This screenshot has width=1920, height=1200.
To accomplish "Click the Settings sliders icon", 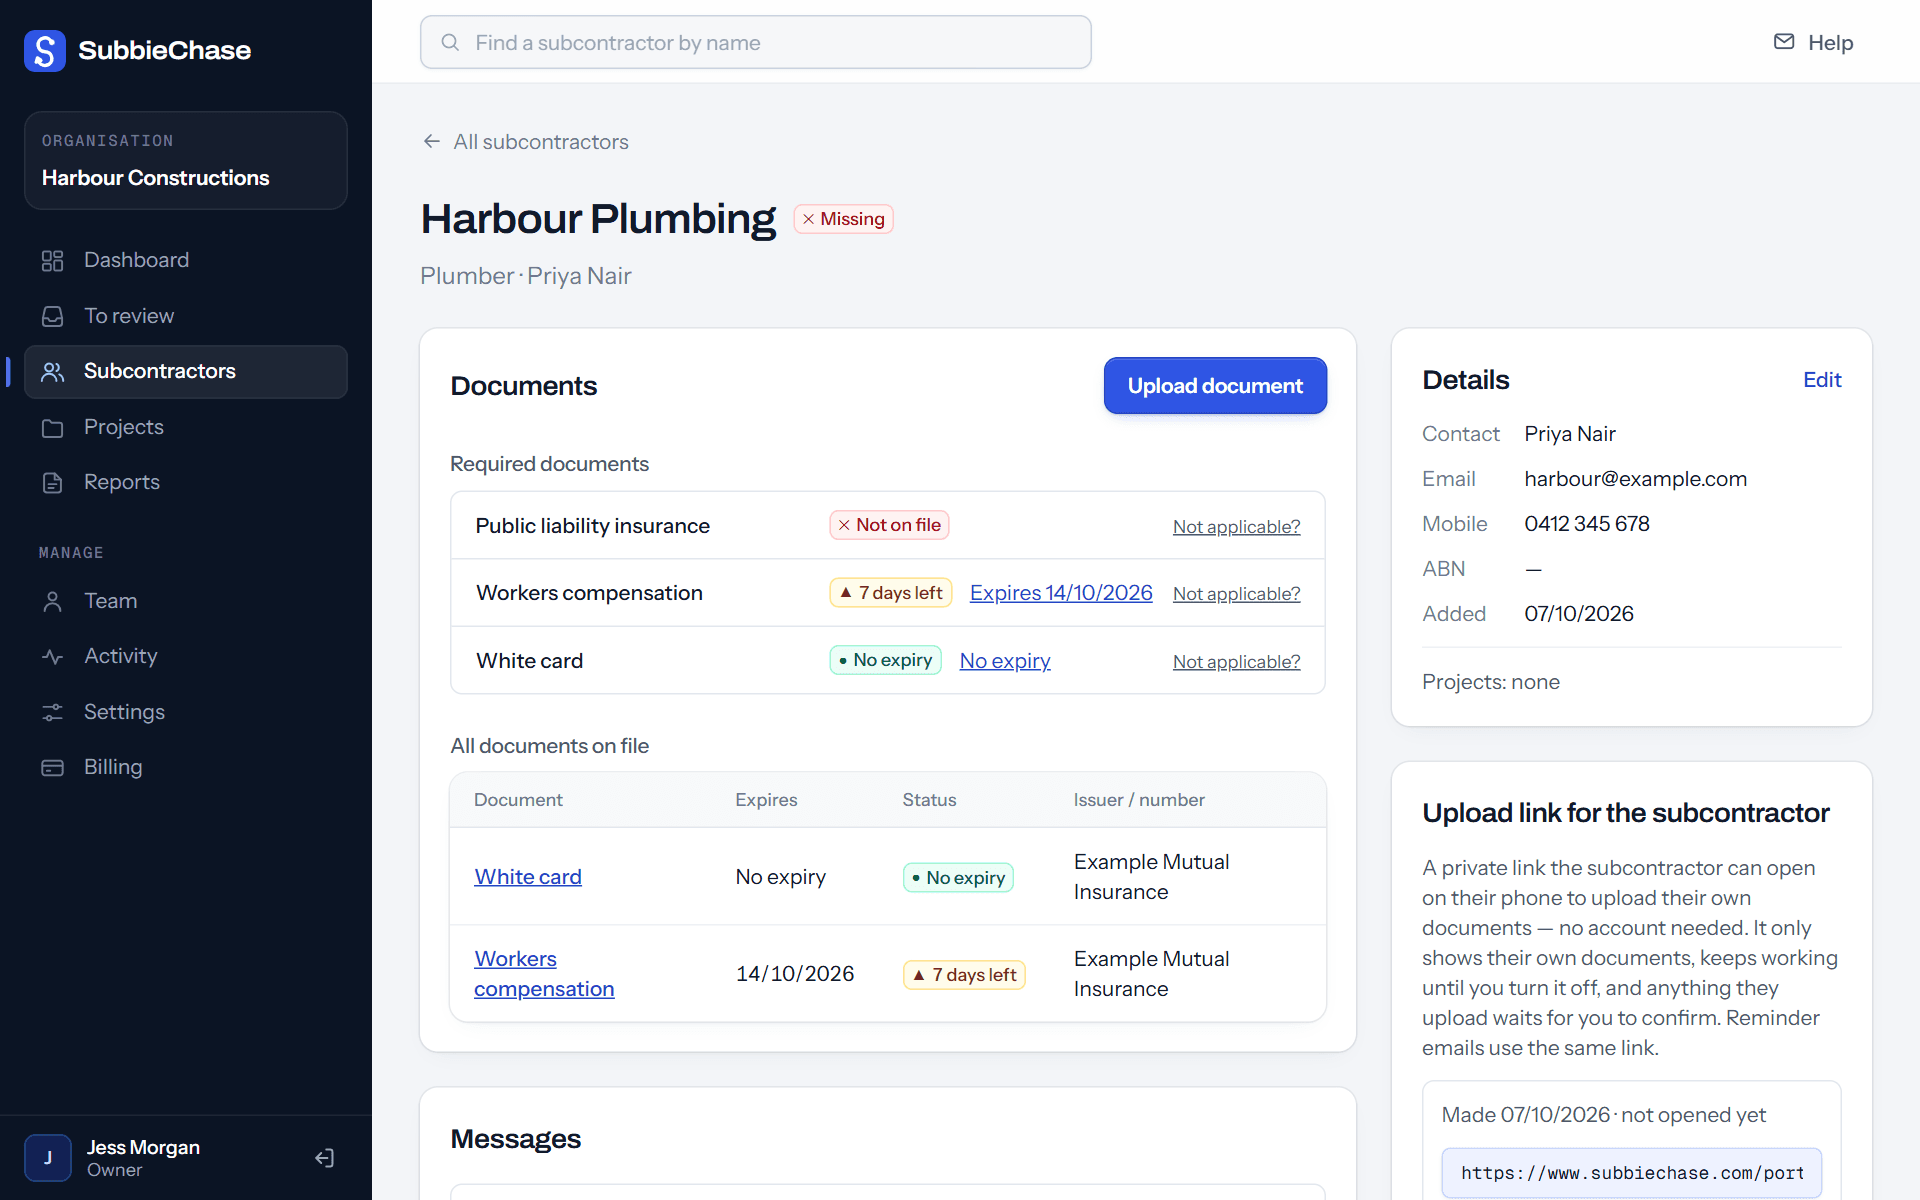I will pos(53,713).
